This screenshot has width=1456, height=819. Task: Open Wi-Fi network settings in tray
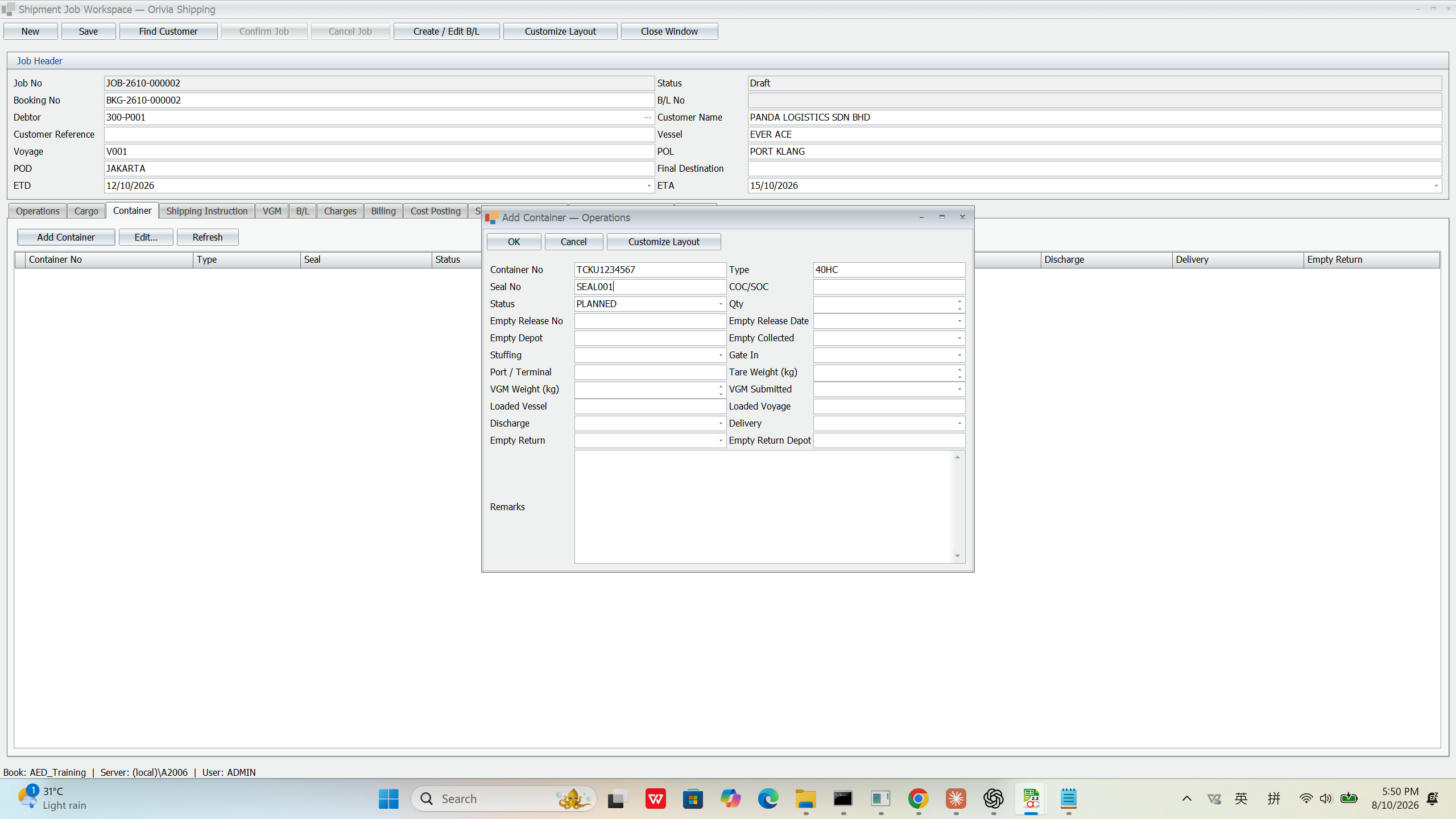click(x=1306, y=798)
